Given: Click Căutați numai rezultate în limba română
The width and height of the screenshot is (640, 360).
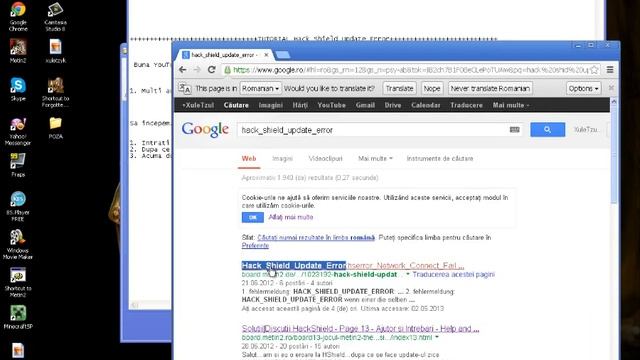Looking at the screenshot, I should click(x=316, y=238).
